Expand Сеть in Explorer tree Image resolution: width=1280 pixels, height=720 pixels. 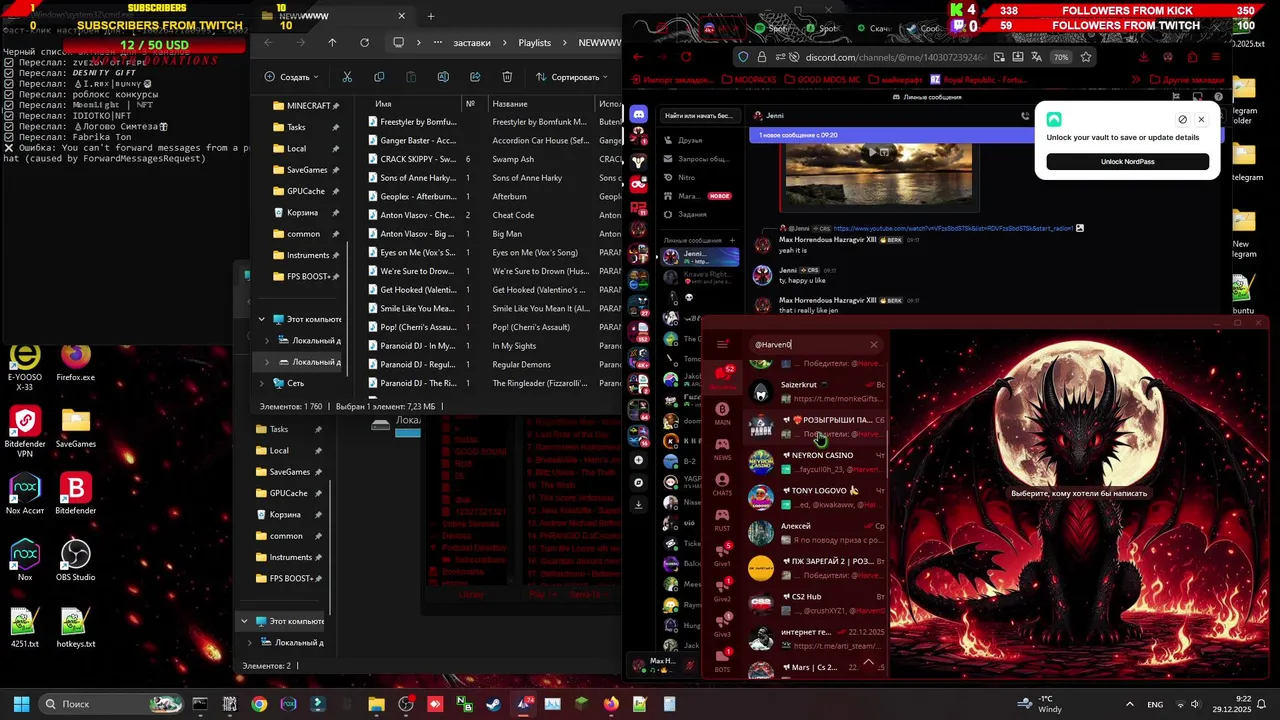pos(262,383)
